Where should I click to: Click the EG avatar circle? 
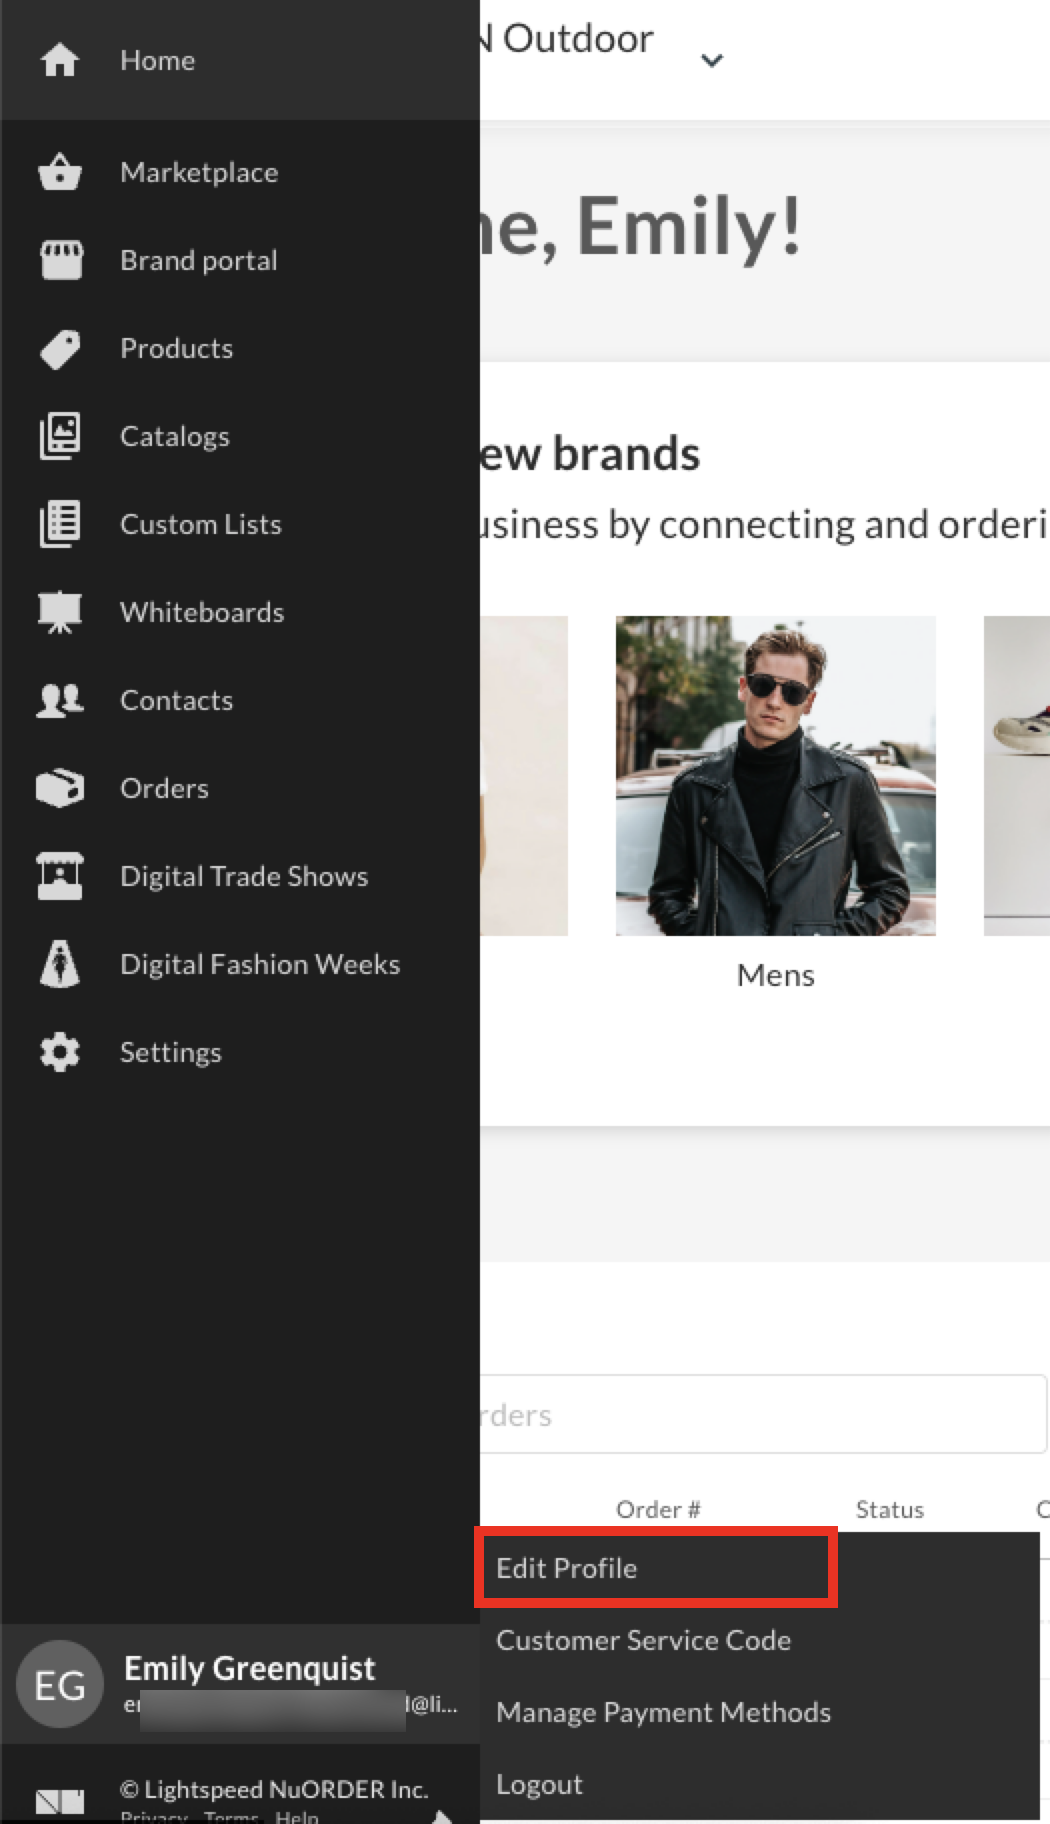(60, 1686)
